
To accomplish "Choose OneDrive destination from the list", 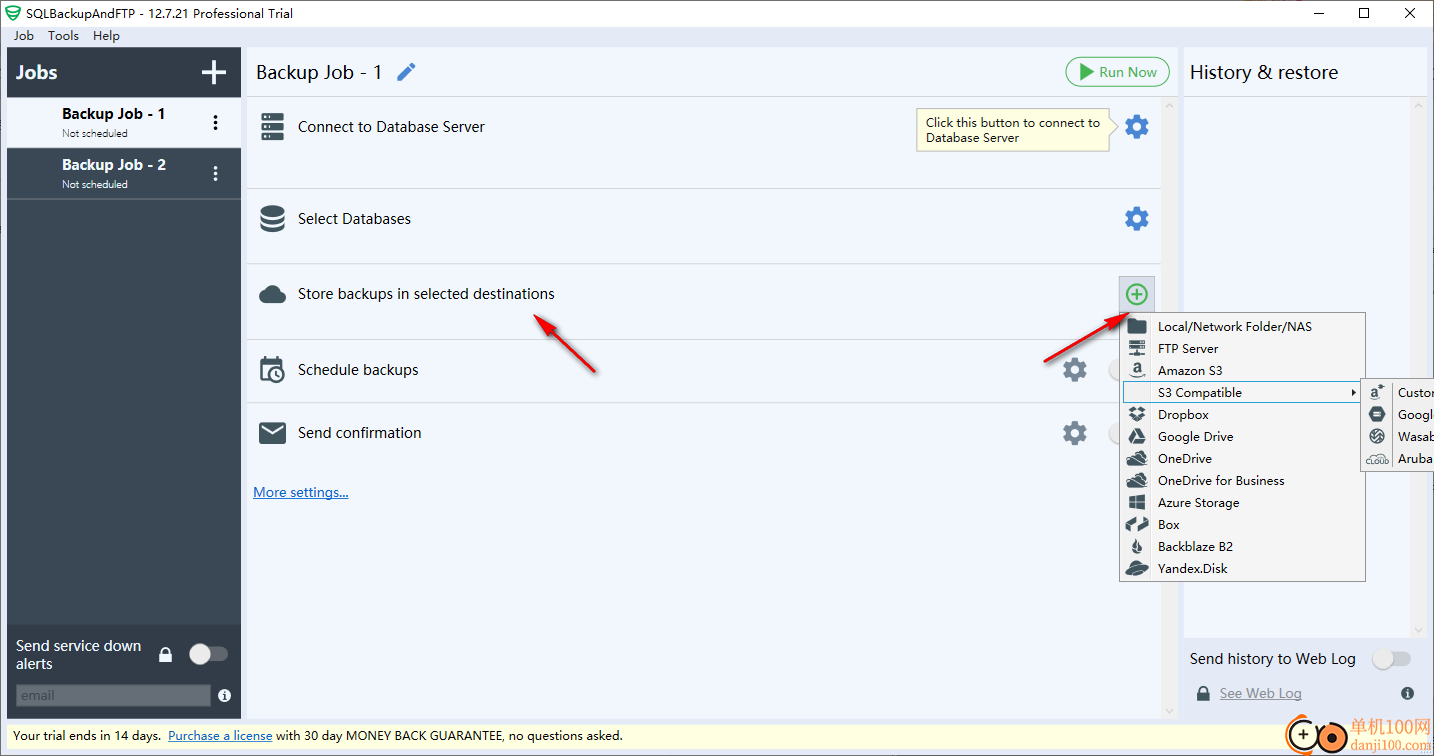I will [x=1243, y=459].
